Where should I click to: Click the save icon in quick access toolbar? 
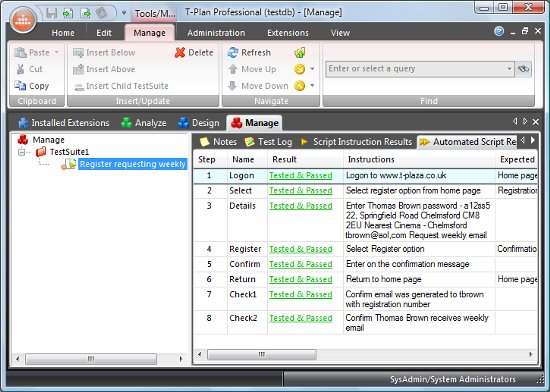[x=51, y=13]
